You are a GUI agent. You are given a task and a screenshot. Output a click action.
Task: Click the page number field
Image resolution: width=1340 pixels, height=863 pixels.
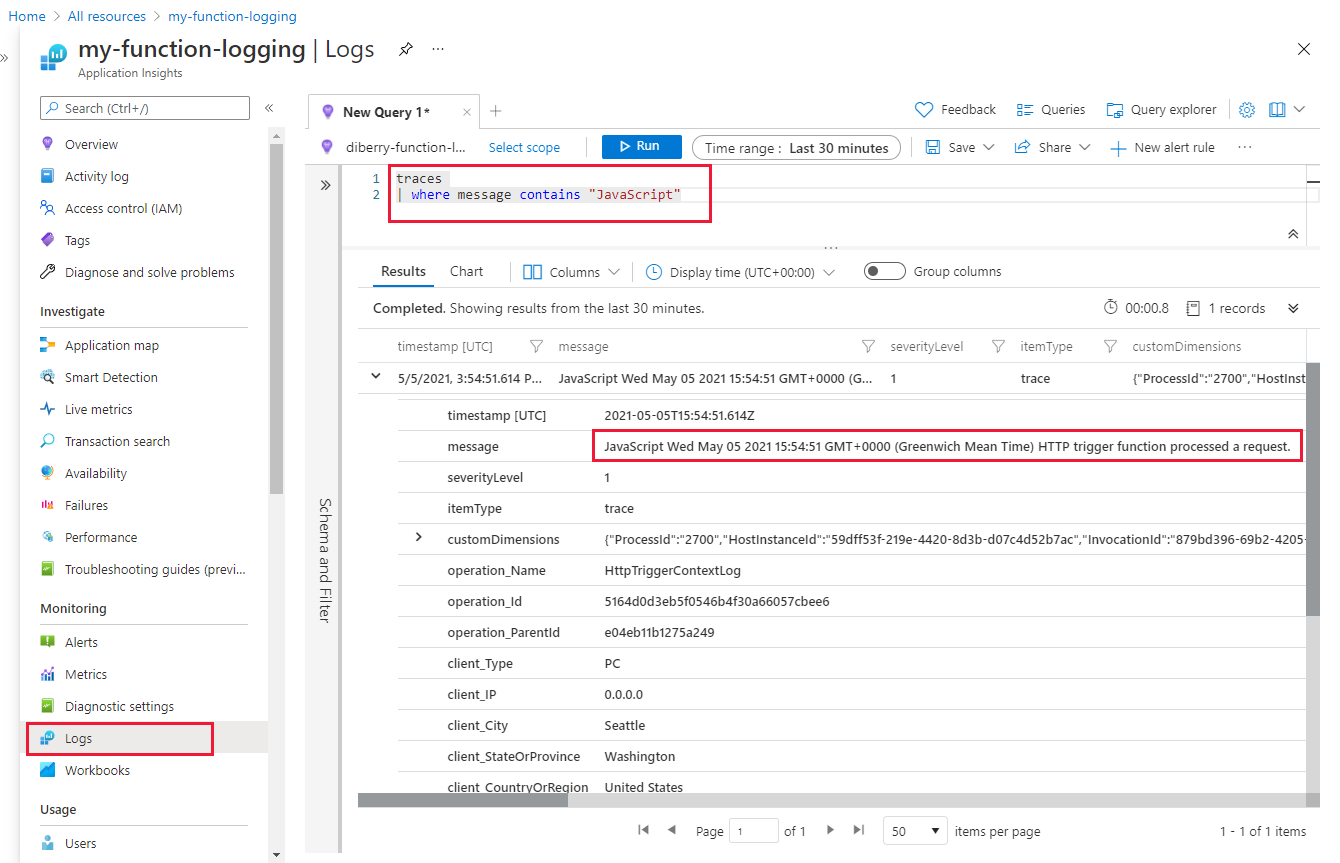point(753,831)
